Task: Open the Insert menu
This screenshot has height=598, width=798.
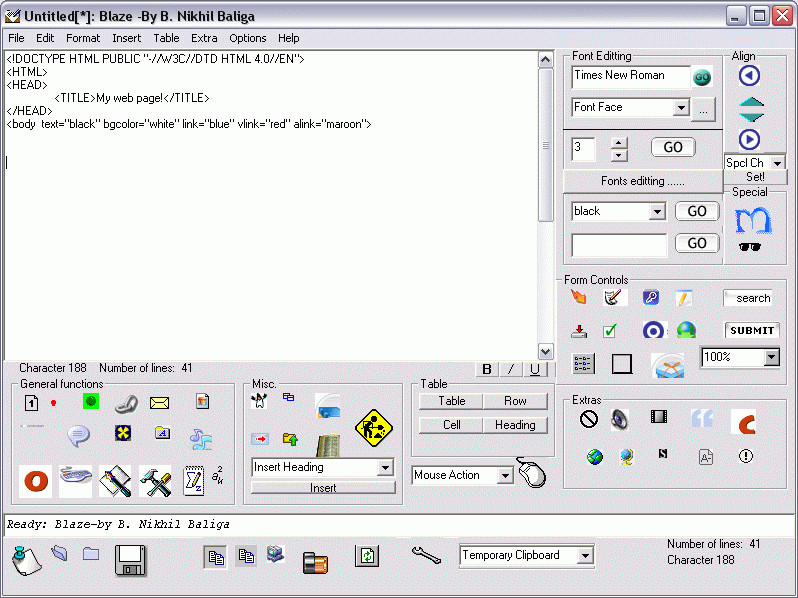Action: [127, 38]
